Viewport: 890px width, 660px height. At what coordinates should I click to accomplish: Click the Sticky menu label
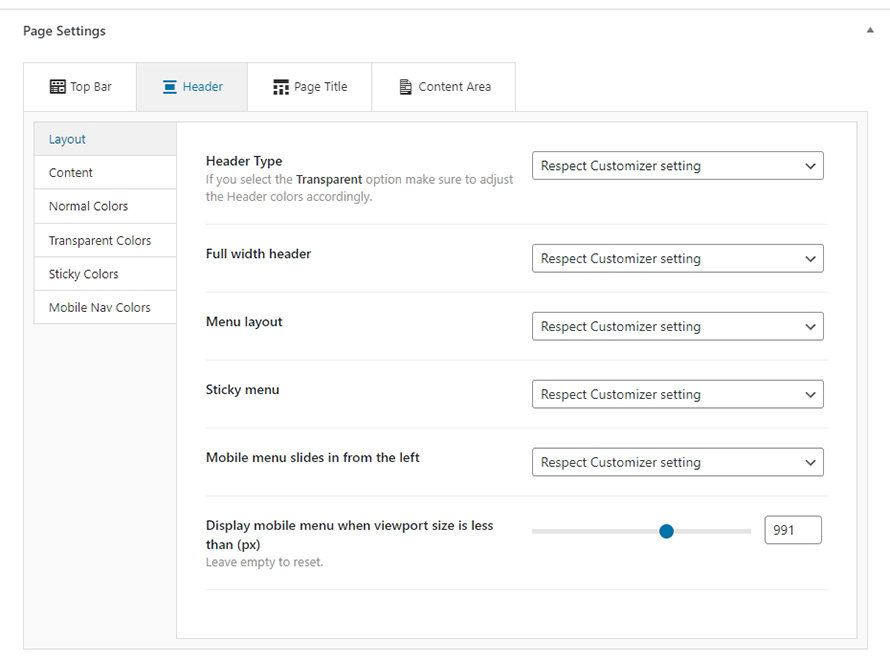[242, 389]
